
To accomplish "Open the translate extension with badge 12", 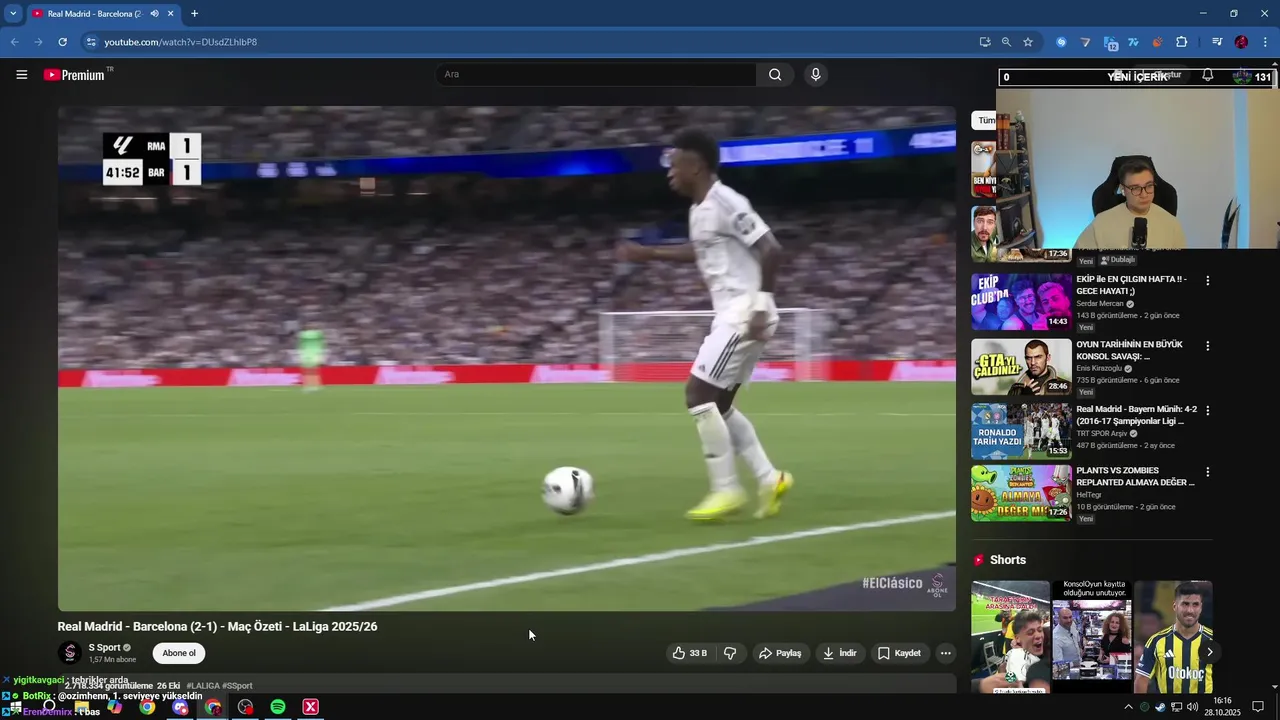I will coord(1110,42).
